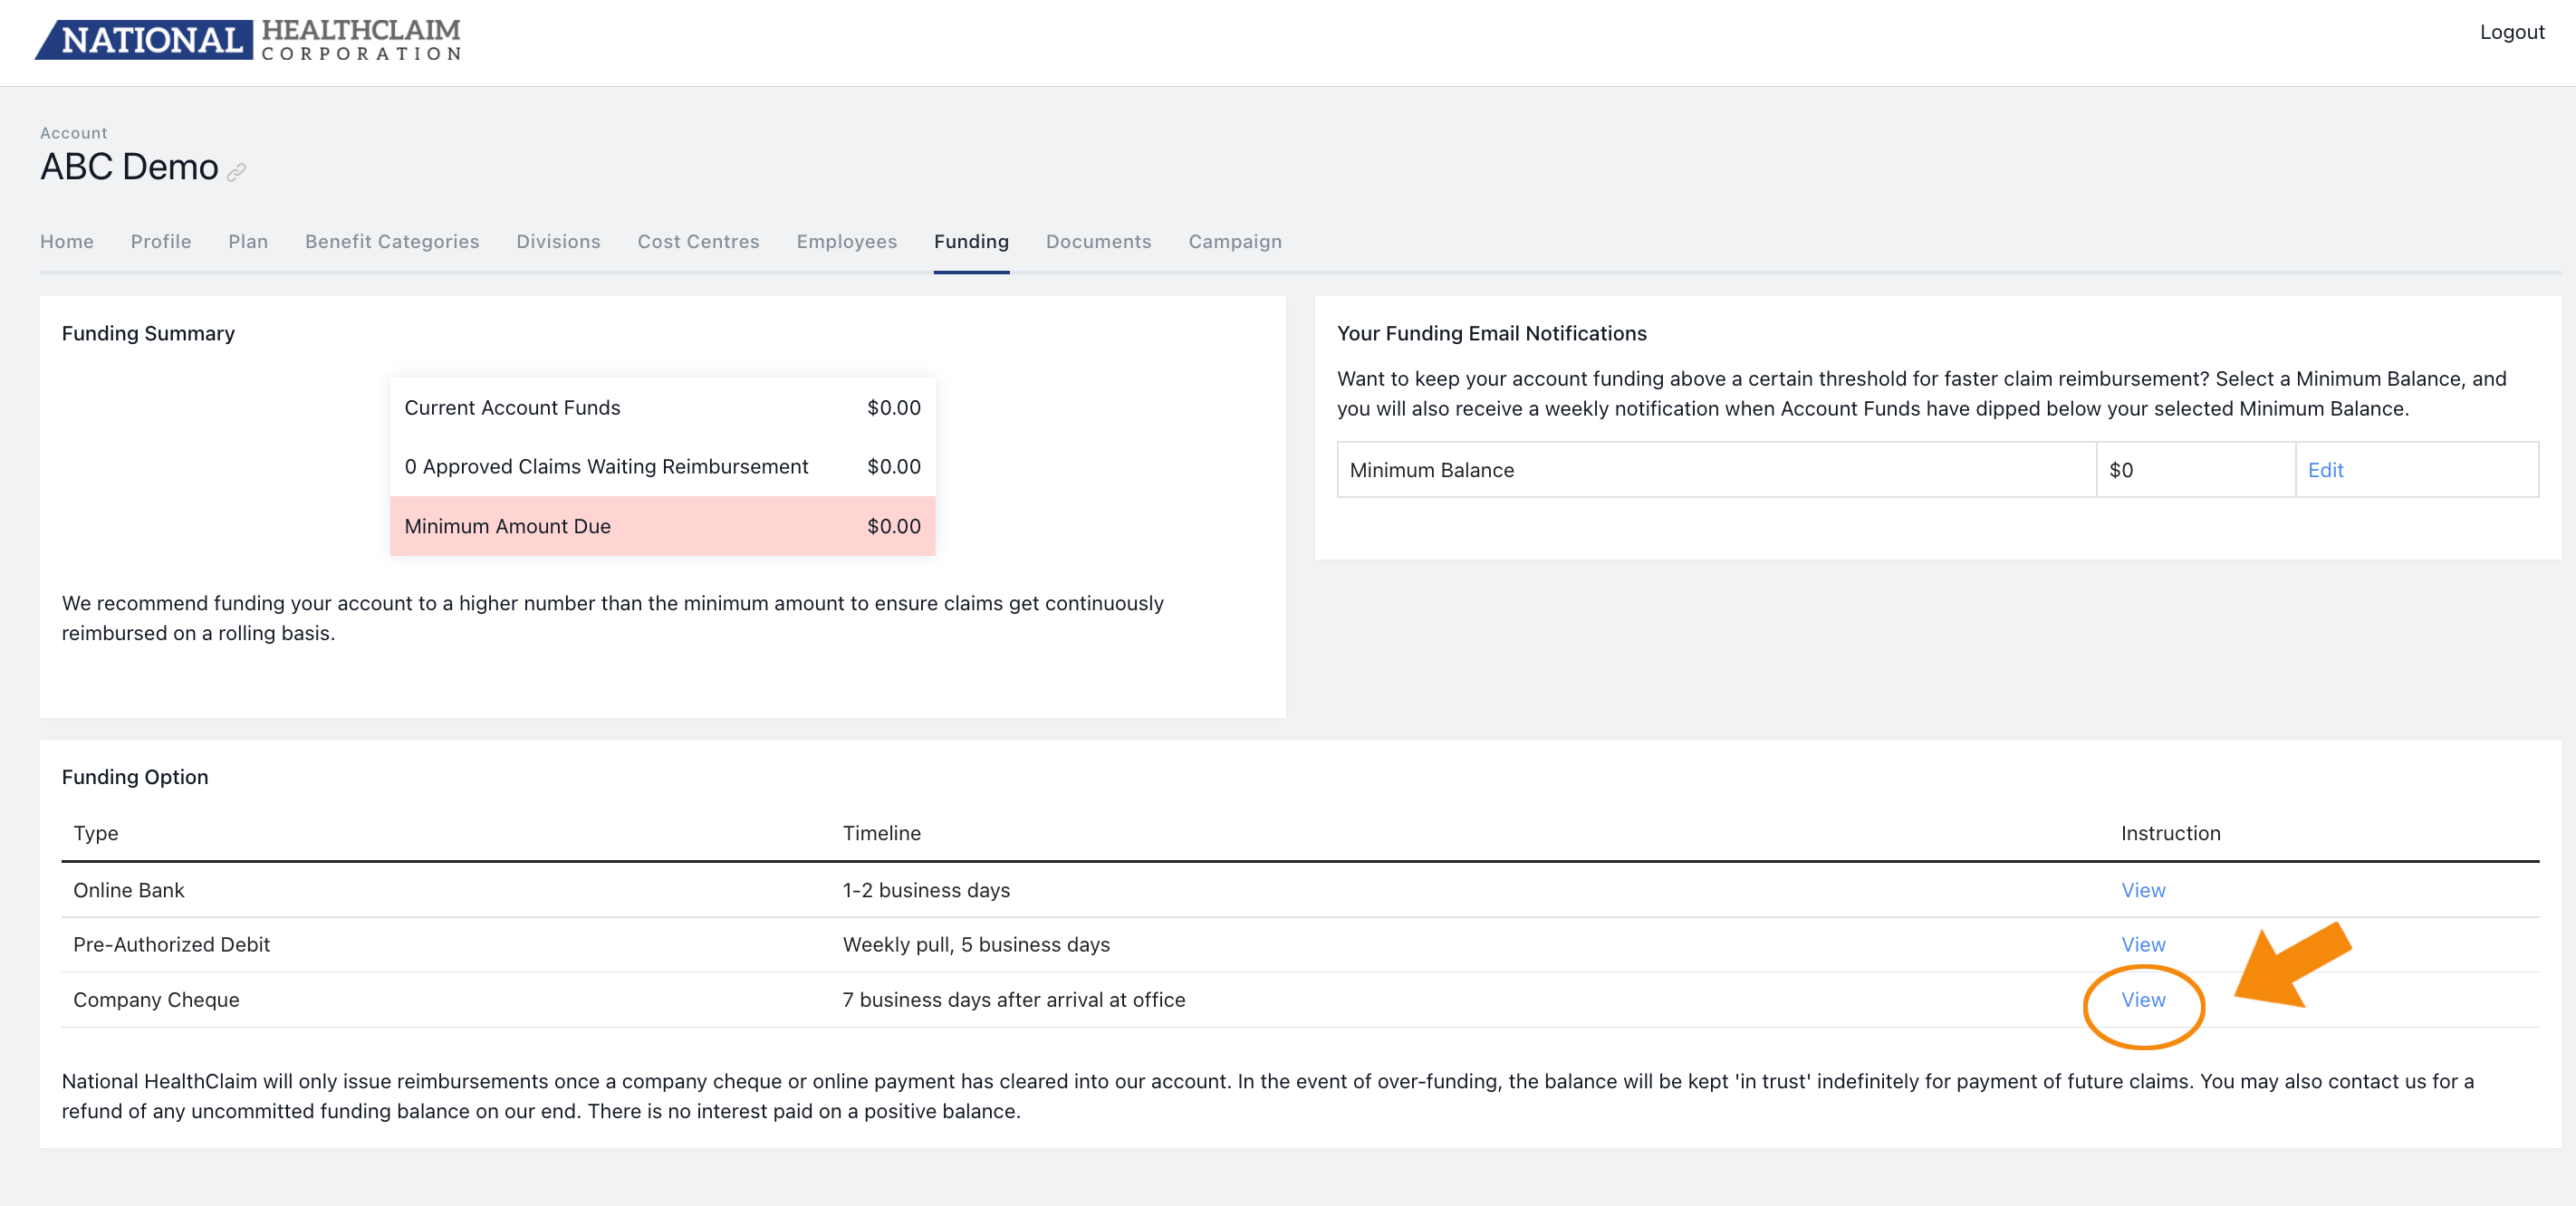Click the Minimum Amount Due $0.00 amount
The width and height of the screenshot is (2576, 1206).
[894, 526]
